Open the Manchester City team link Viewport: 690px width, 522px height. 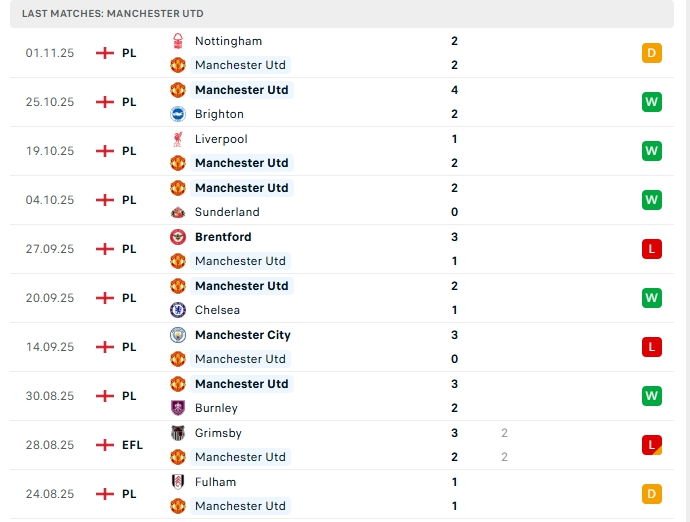tap(243, 335)
